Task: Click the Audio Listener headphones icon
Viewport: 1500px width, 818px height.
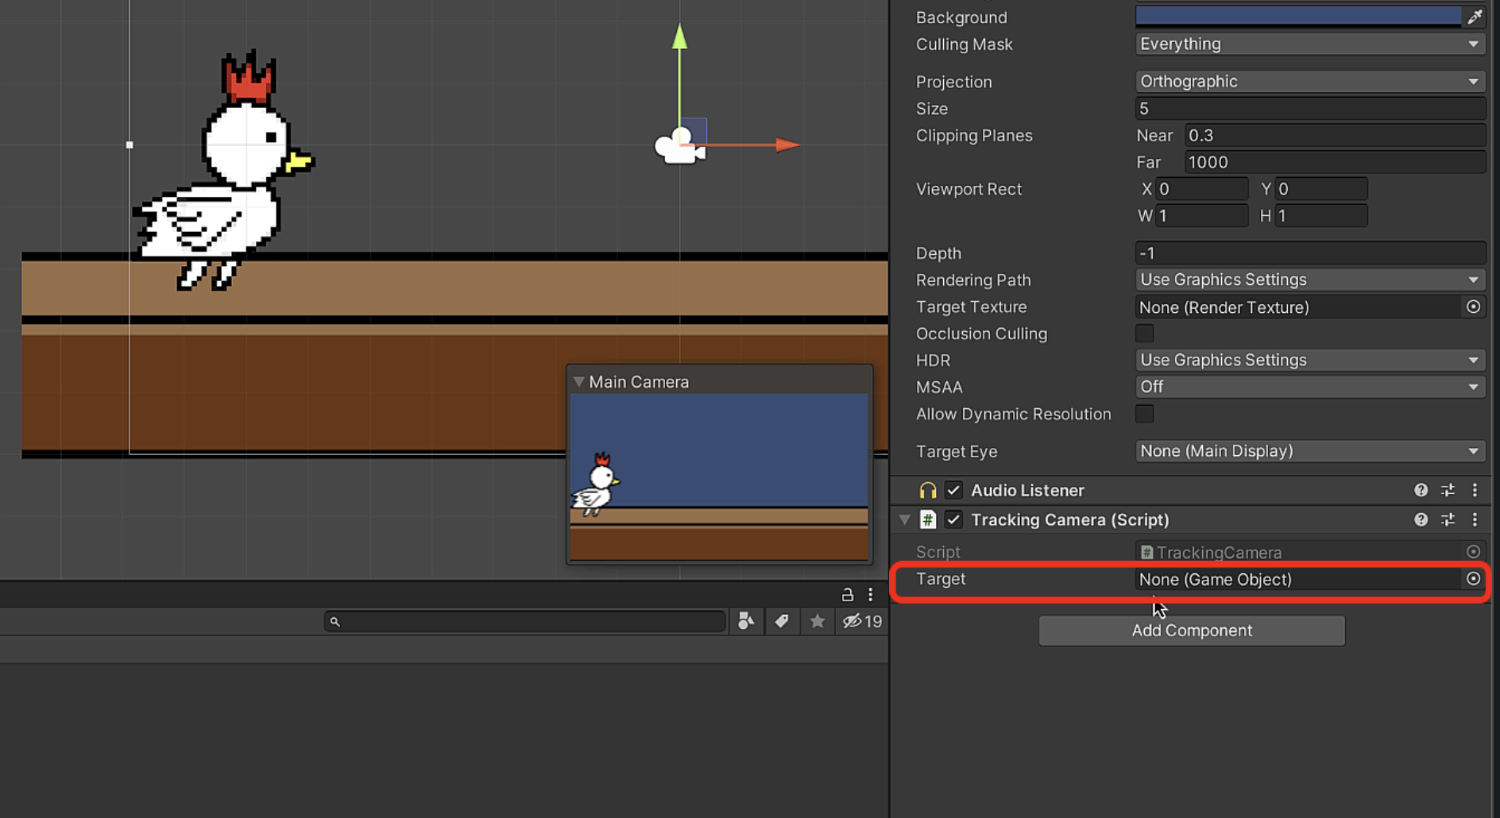Action: pos(928,490)
